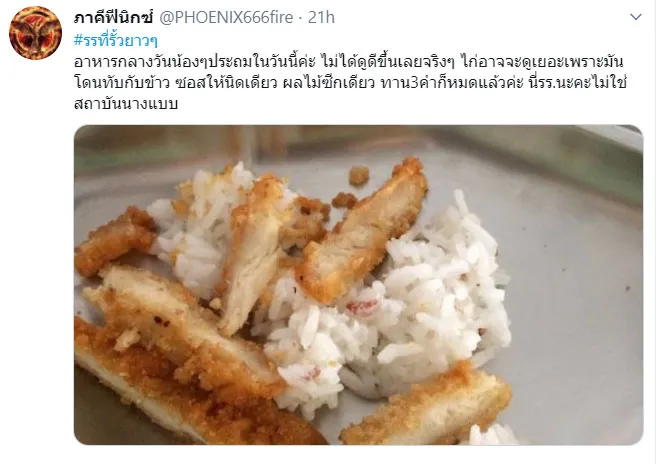This screenshot has width=665, height=464.
Task: Open the attached lunch photo
Action: pyautogui.click(x=358, y=285)
